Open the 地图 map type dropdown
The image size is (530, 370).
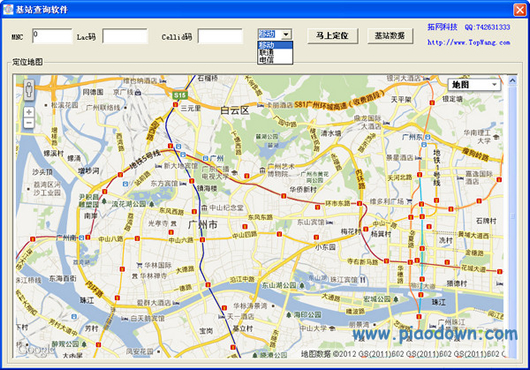tap(474, 84)
